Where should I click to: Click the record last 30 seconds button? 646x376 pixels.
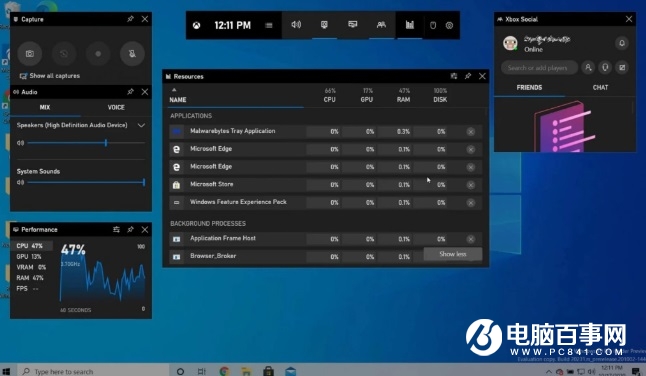(64, 54)
